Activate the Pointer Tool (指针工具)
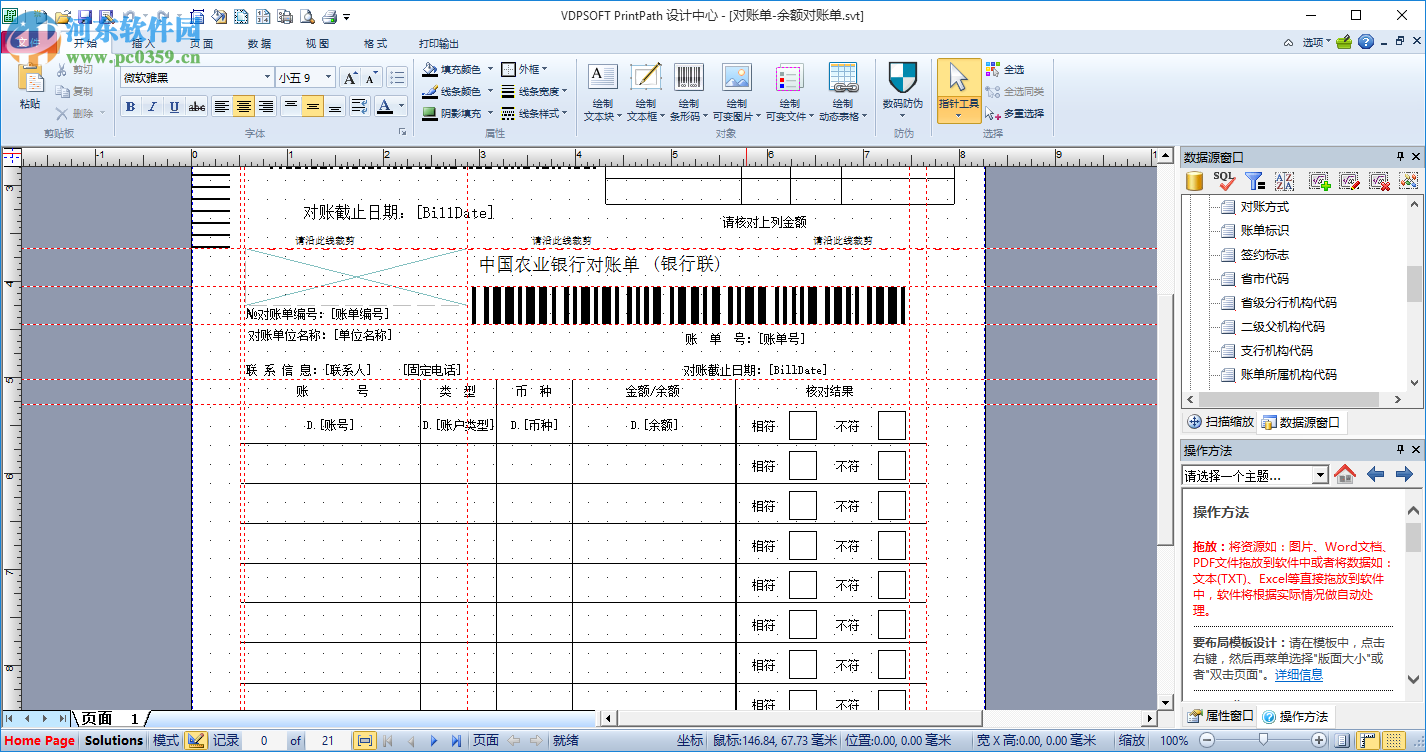Screen dimensions: 1426x752 click(x=958, y=90)
